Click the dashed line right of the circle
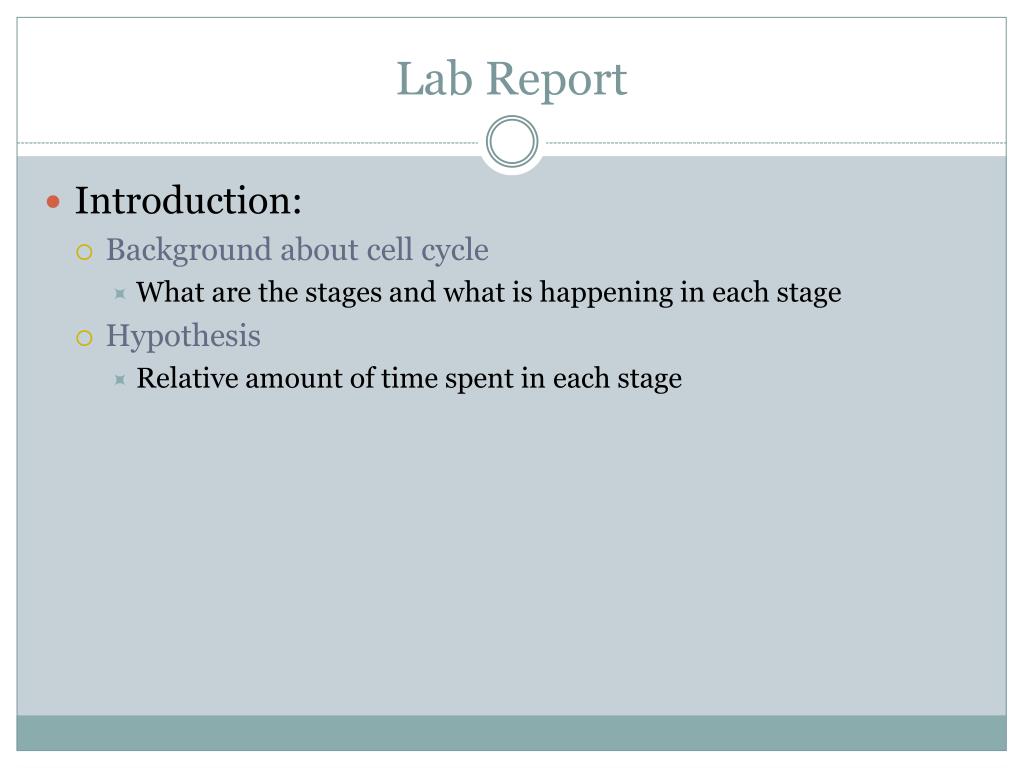The height and width of the screenshot is (768, 1024). (x=776, y=142)
